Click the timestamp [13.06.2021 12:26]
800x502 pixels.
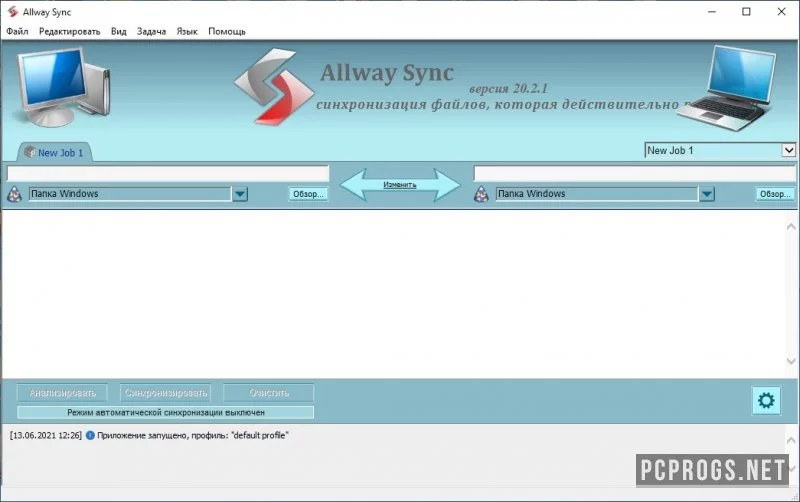(46, 436)
